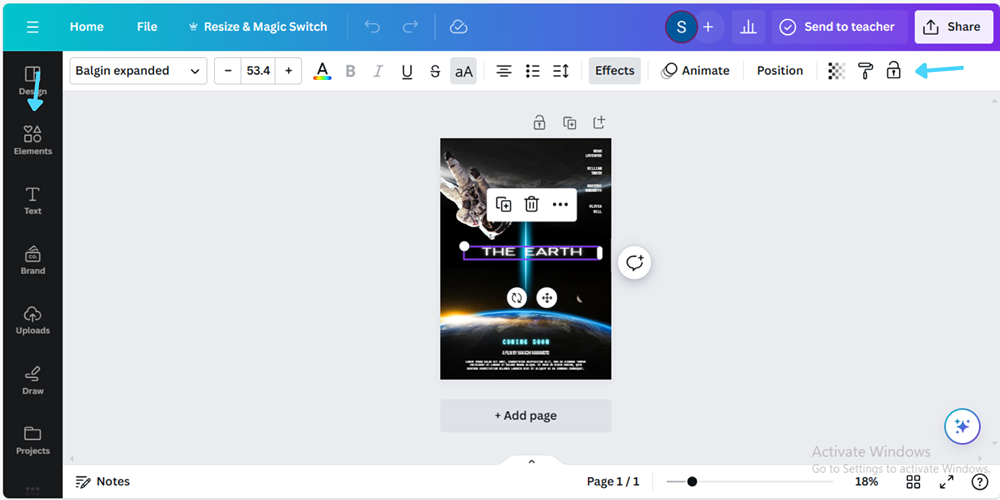Open the Balgin expanded font dropdown
This screenshot has width=1000, height=500.
[x=138, y=71]
